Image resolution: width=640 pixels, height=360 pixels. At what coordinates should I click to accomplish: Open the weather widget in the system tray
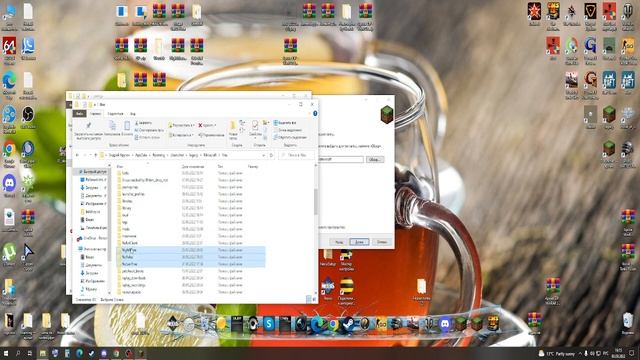(x=557, y=353)
